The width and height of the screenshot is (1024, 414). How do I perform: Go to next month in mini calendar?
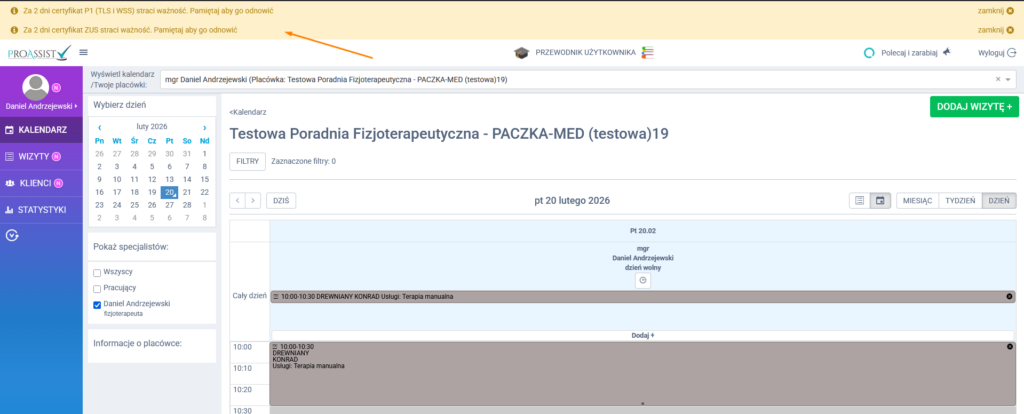[205, 127]
